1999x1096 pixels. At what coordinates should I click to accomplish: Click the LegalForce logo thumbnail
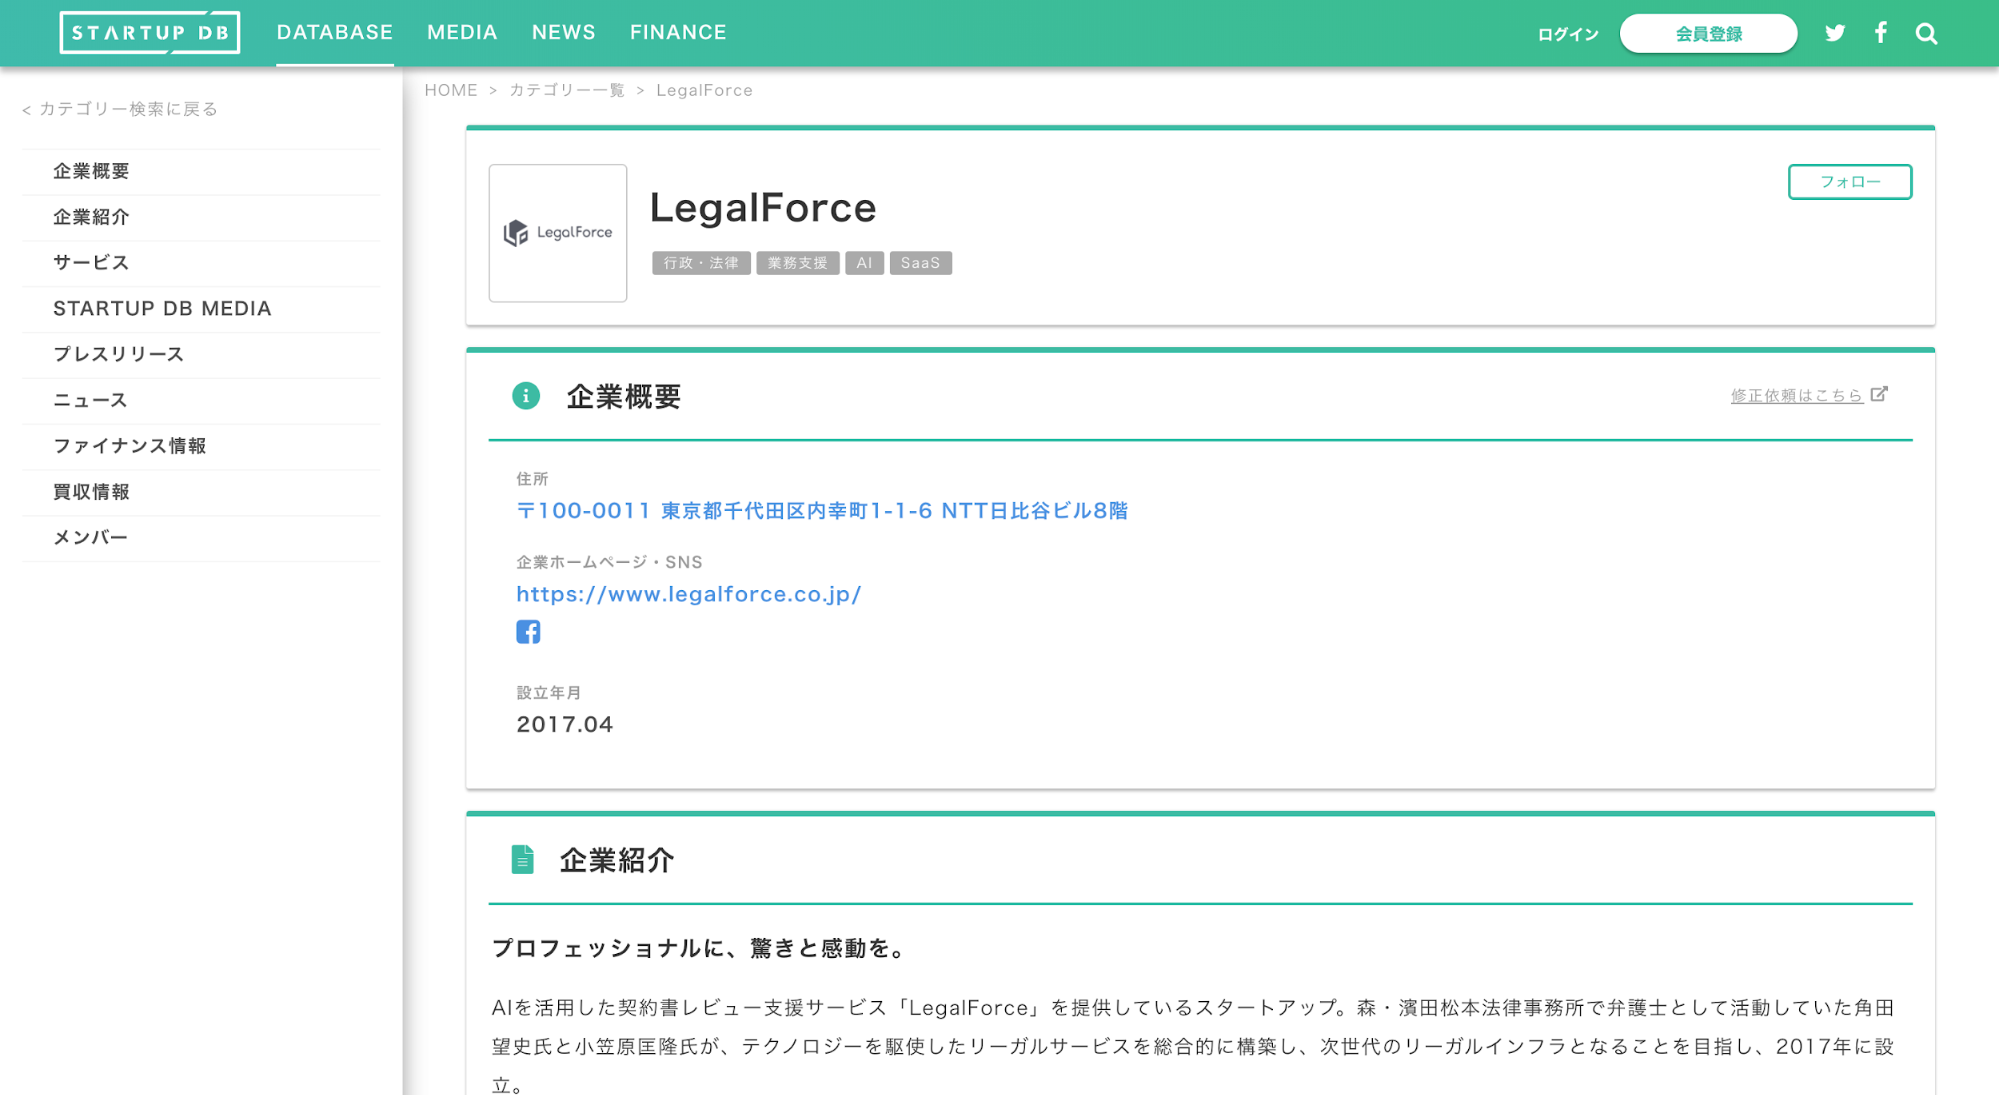558,233
